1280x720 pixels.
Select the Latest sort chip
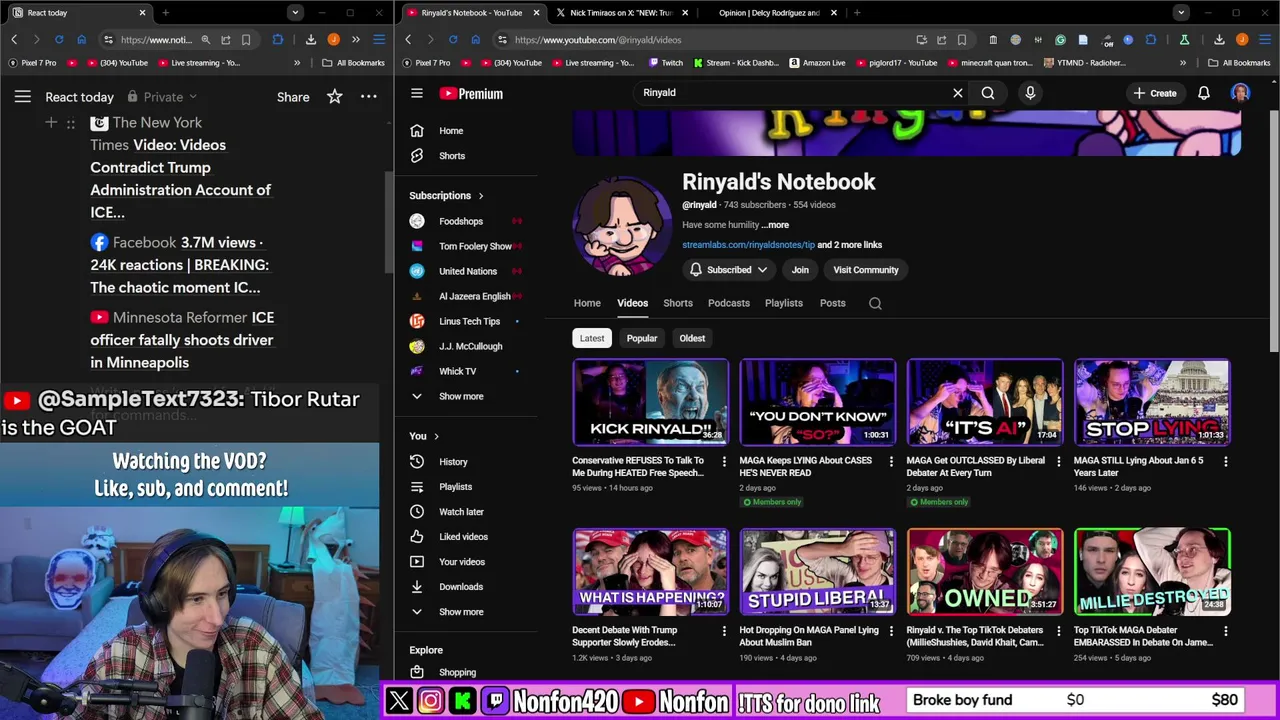click(592, 338)
